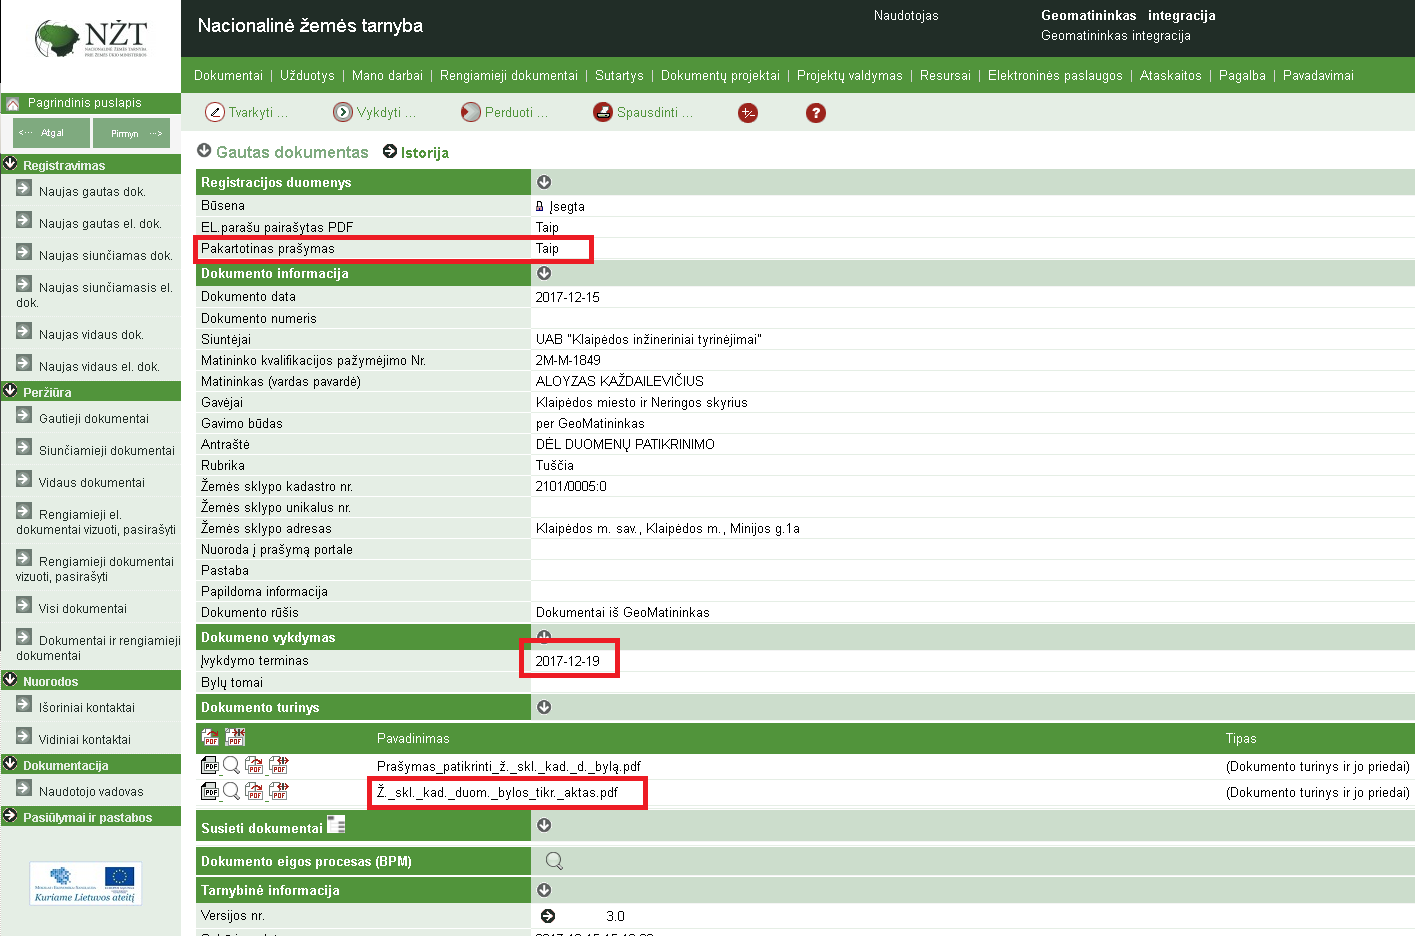Image resolution: width=1415 pixels, height=936 pixels.
Task: Open the Užduotys menu
Action: (x=307, y=75)
